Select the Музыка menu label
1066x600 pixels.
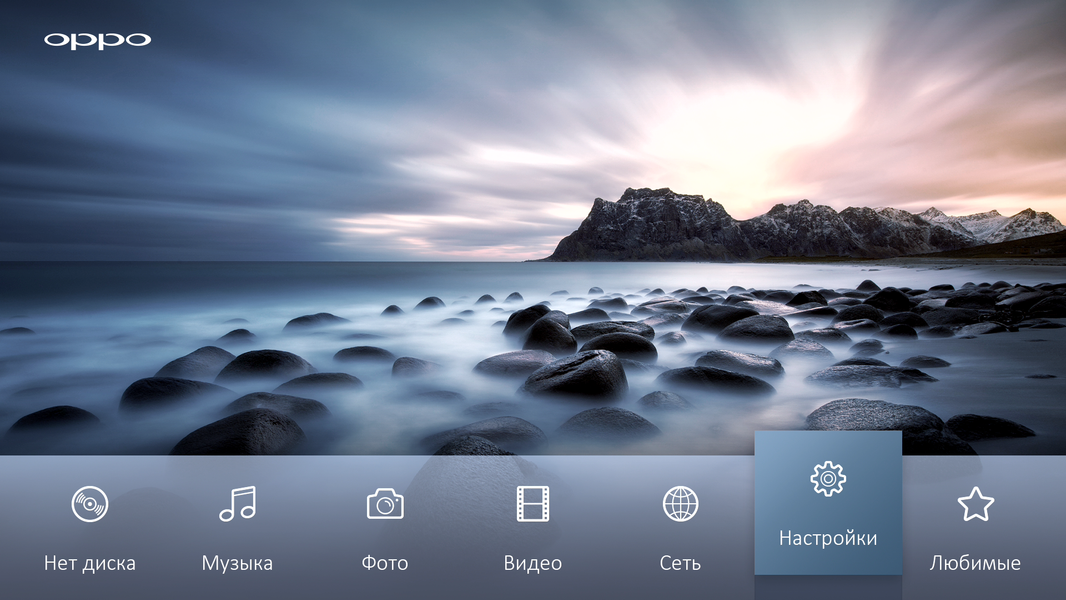(237, 563)
